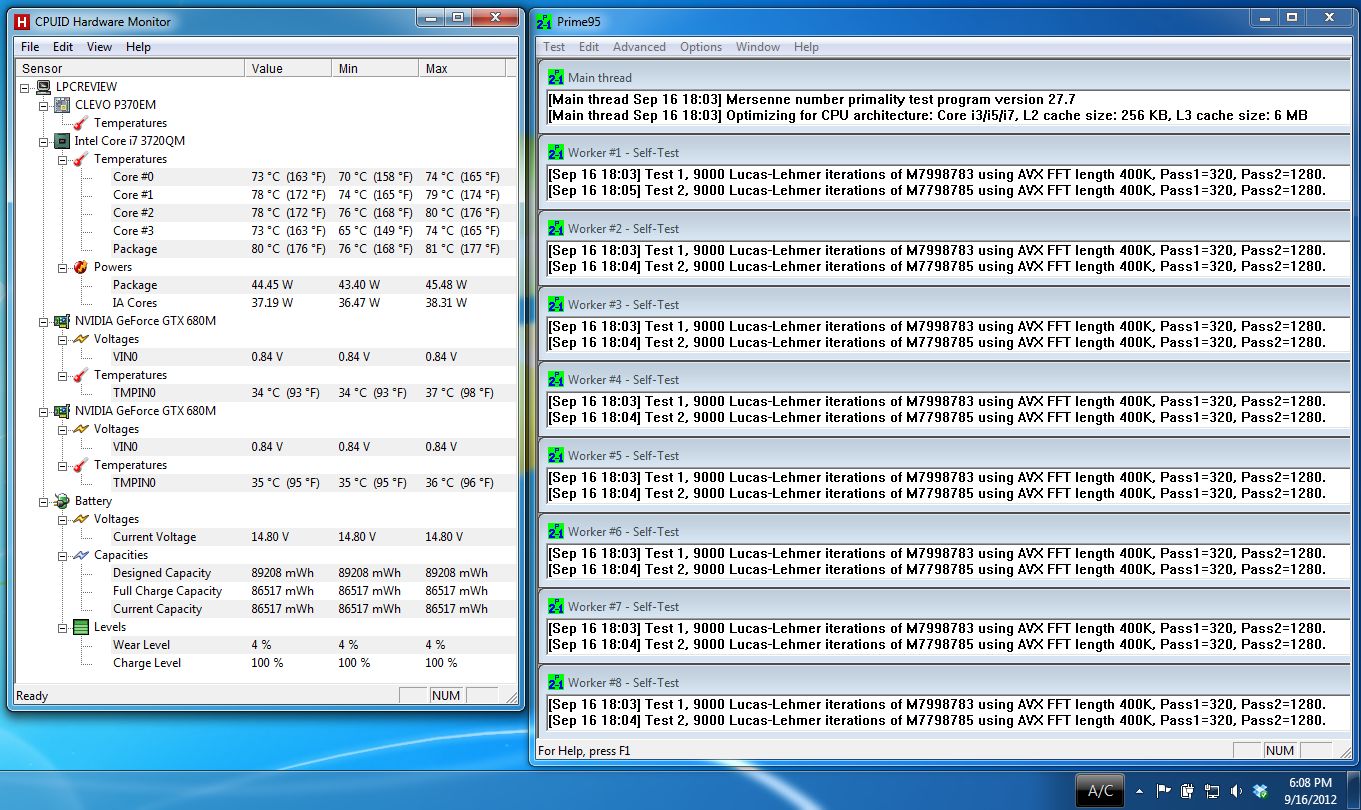Open the Action Center flag in the tray

[x=1165, y=790]
